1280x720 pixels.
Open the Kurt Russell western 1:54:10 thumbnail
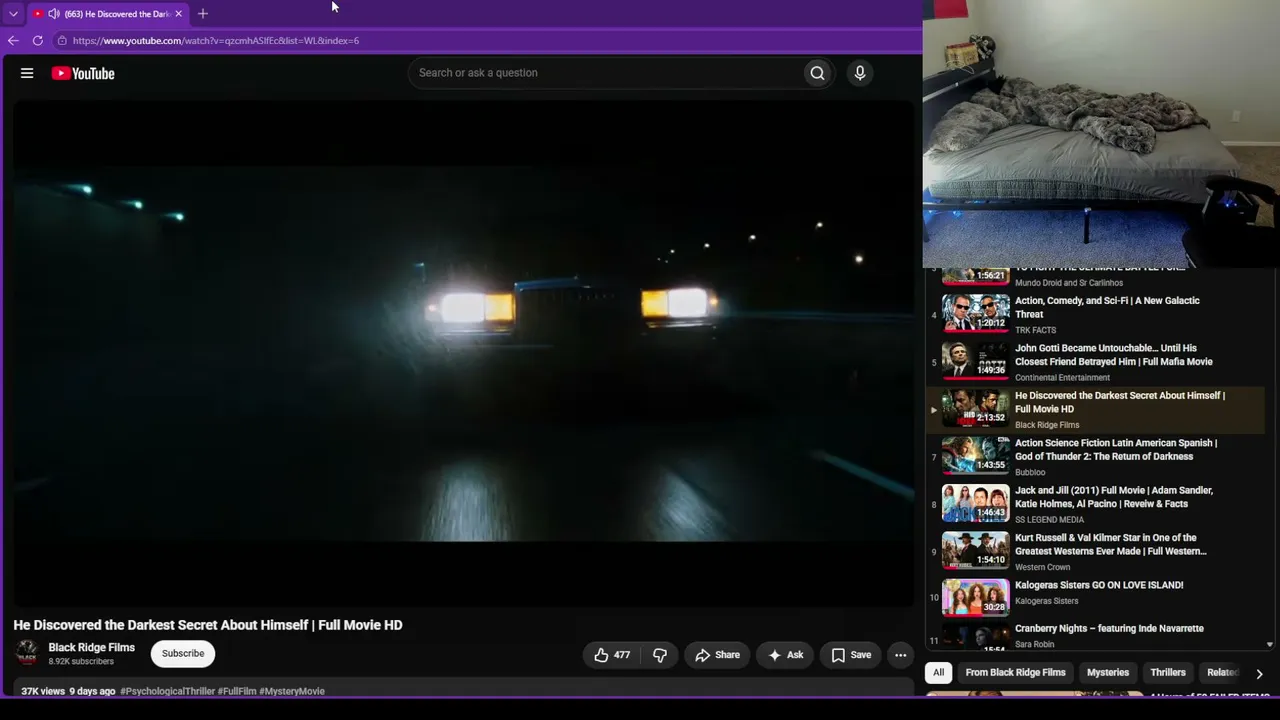point(975,551)
